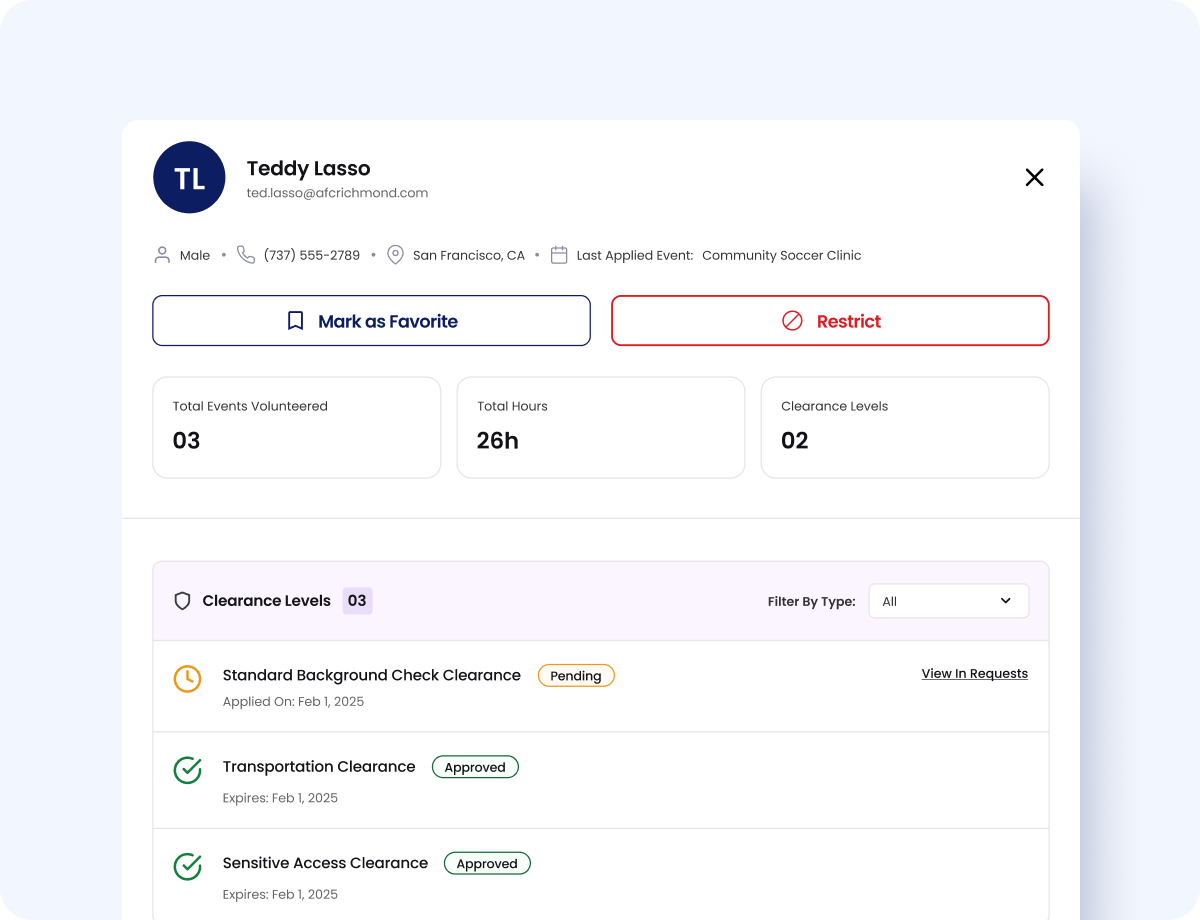The height and width of the screenshot is (920, 1200).
Task: Mark Teddy Lasso as Favorite
Action: 371,321
